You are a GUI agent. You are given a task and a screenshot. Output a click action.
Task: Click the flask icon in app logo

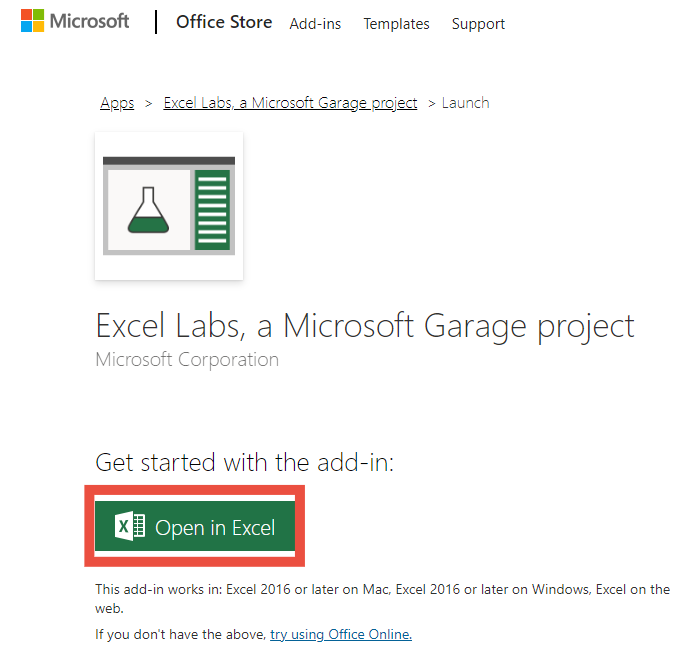click(147, 209)
